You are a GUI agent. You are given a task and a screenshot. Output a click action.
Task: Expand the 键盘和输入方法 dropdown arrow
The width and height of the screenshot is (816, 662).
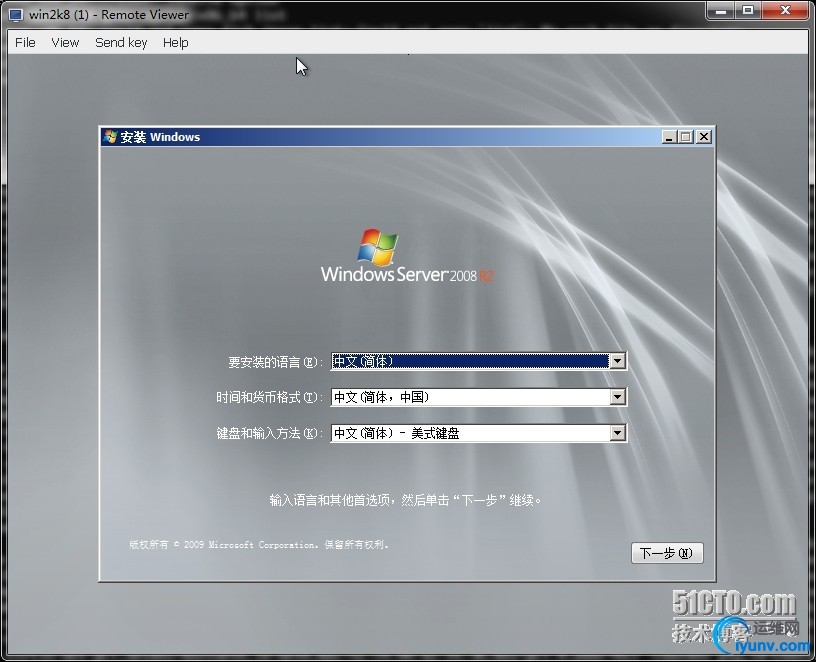(617, 433)
